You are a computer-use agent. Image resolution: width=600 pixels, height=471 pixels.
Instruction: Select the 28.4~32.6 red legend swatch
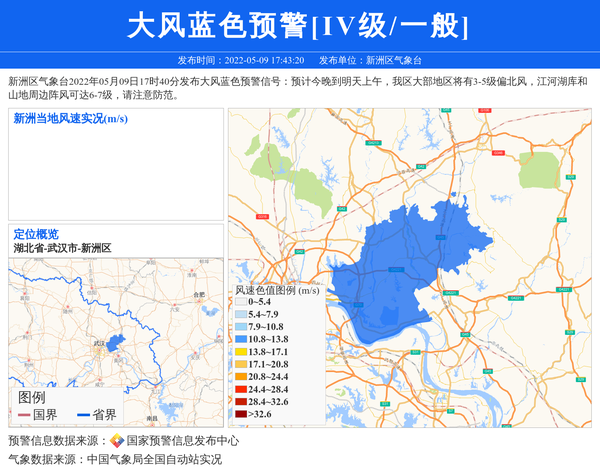click(241, 402)
